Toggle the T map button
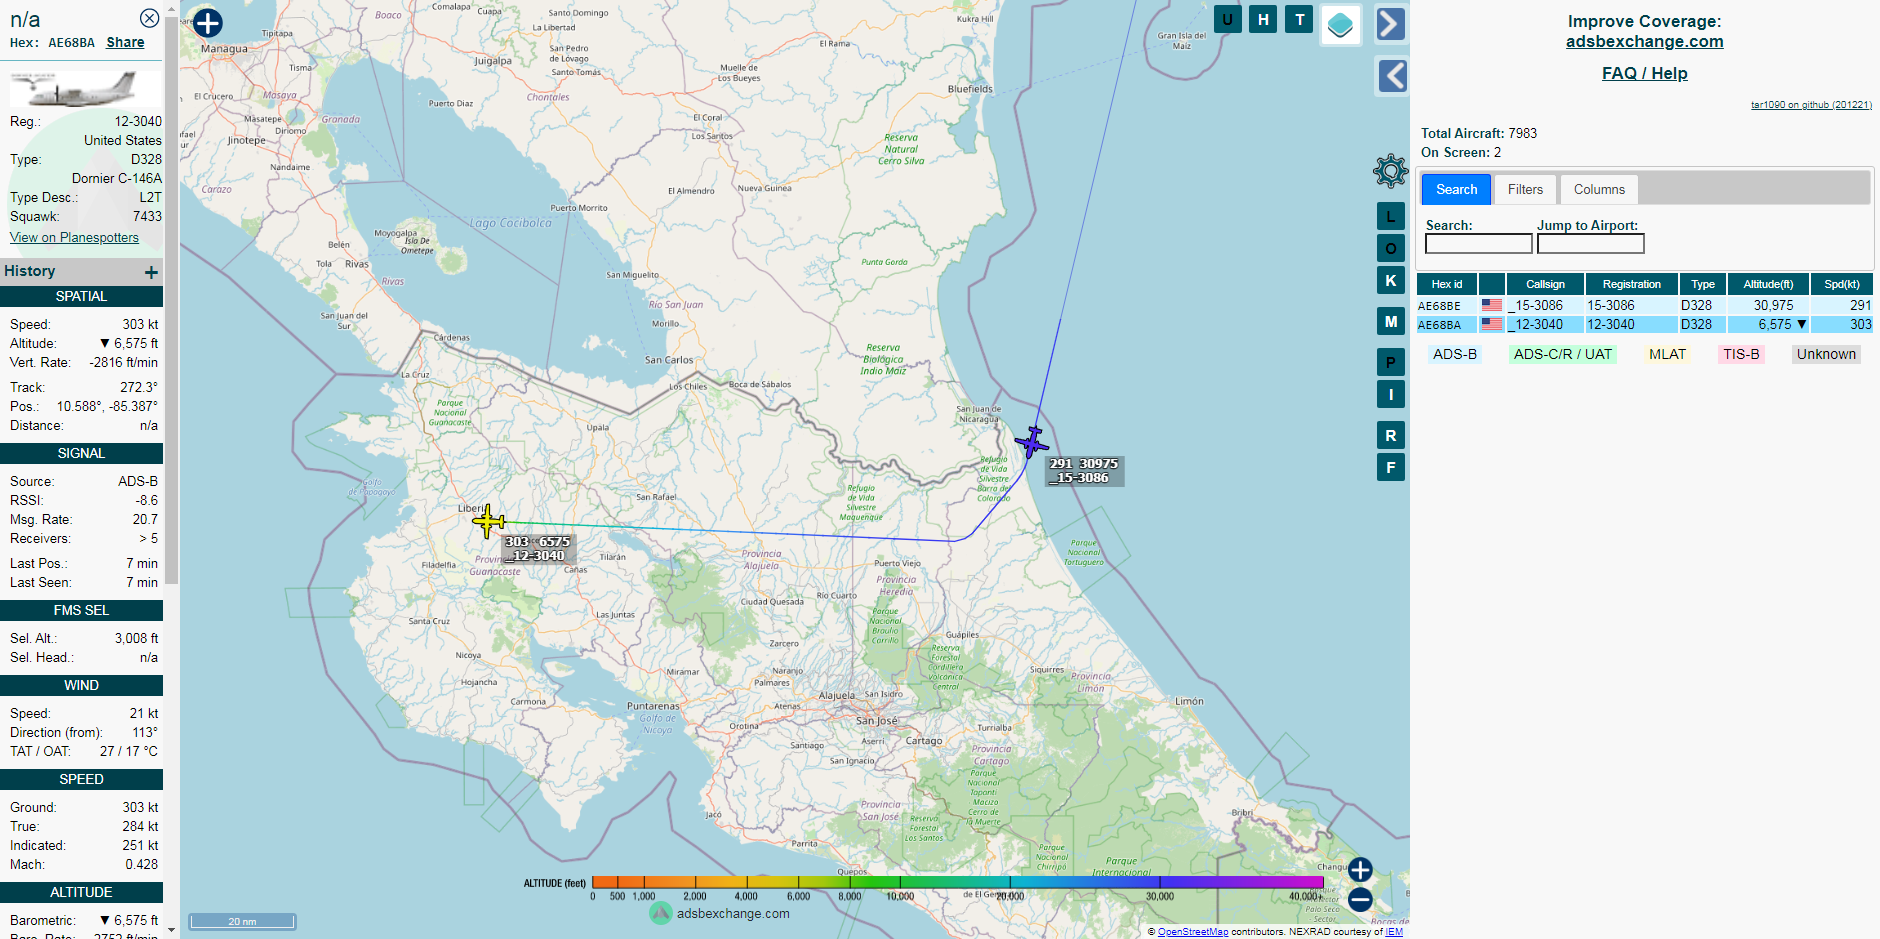Viewport: 1880px width, 939px height. click(x=1299, y=19)
